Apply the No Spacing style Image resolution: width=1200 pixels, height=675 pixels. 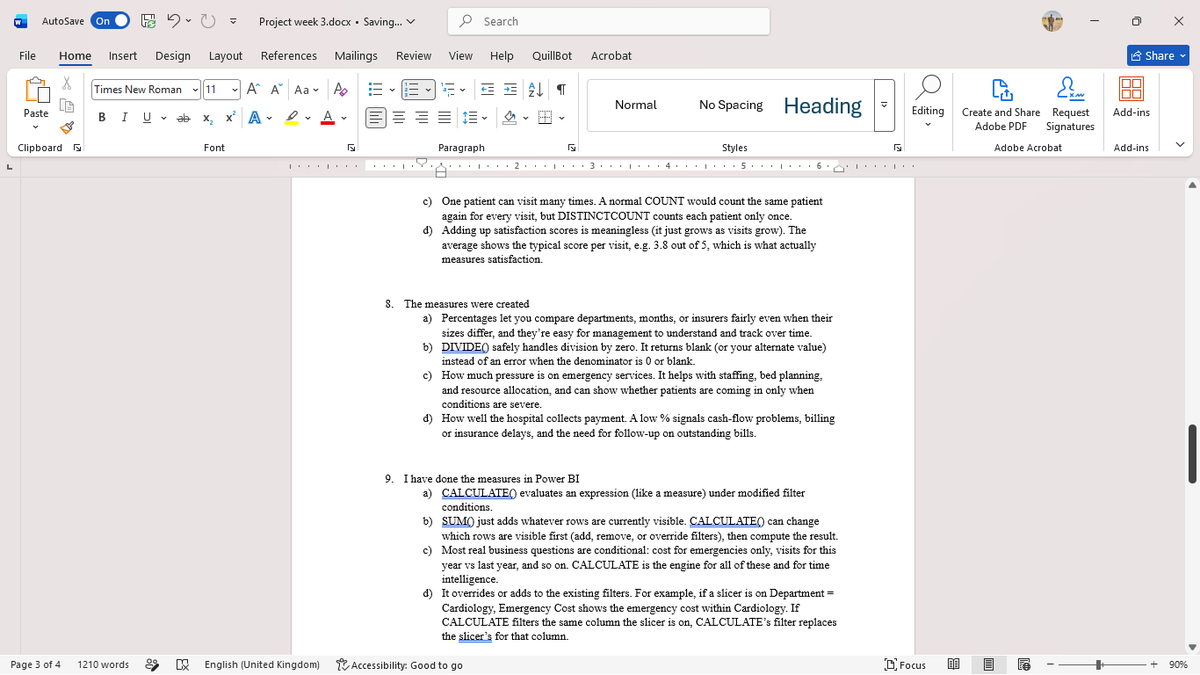(x=731, y=105)
